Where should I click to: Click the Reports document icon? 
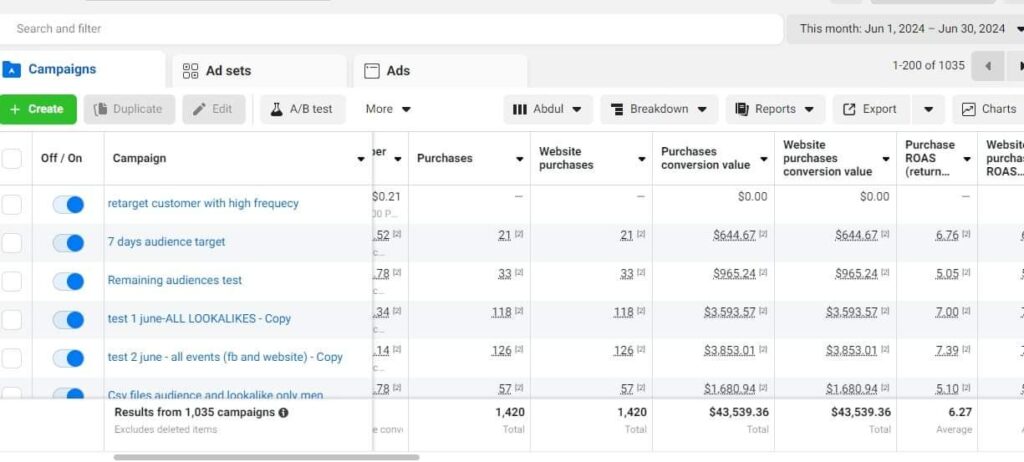coord(742,109)
